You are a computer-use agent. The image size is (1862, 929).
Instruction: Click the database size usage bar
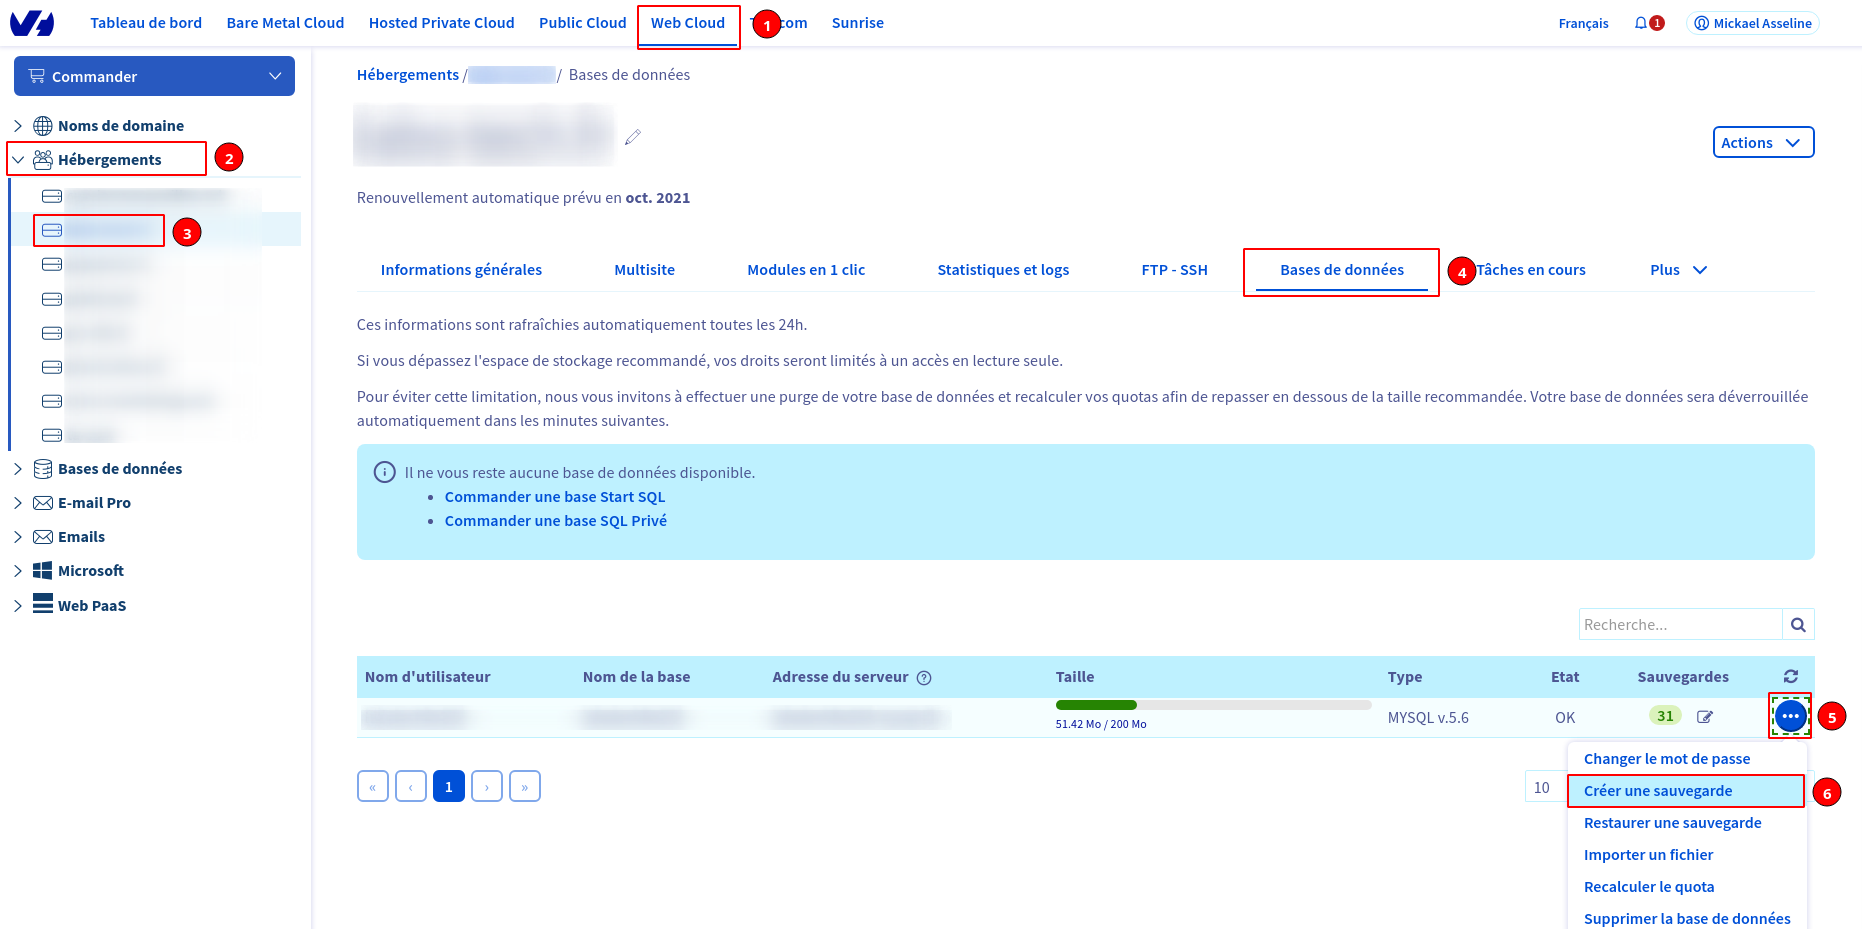[x=1212, y=705]
